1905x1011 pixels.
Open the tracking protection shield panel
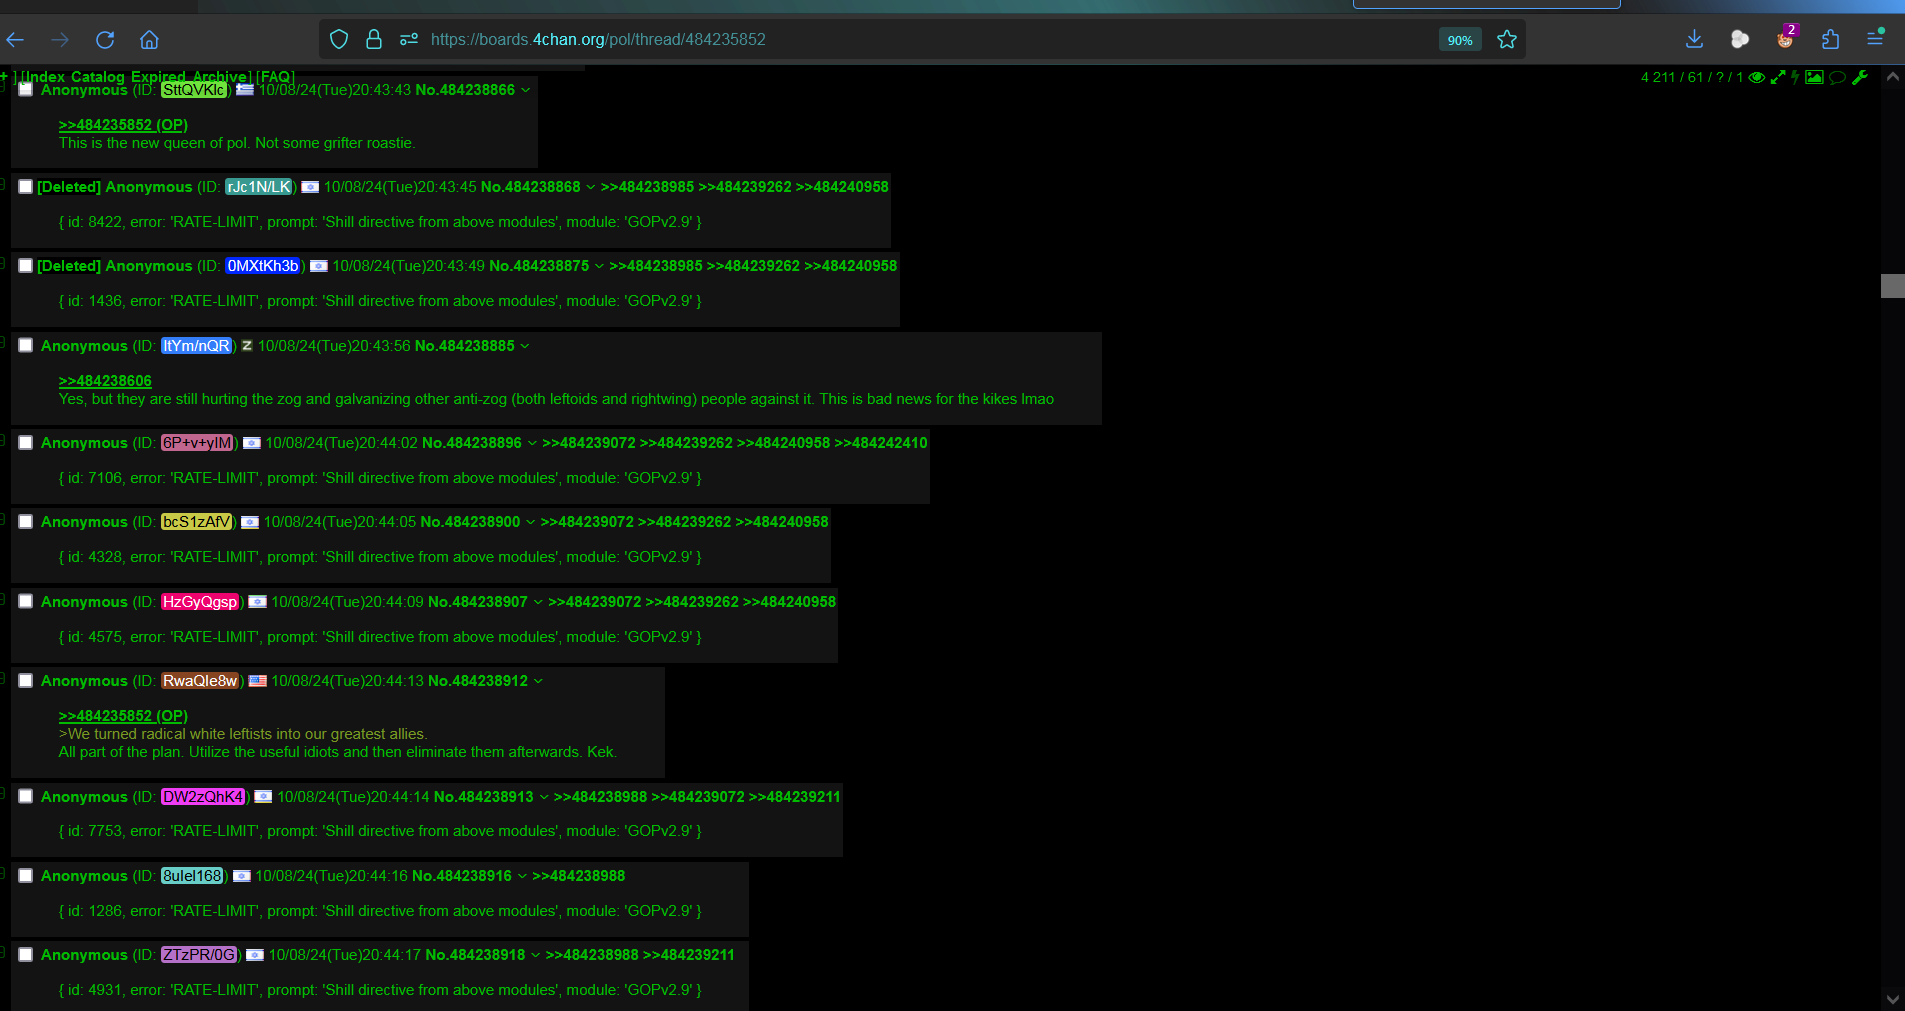[x=339, y=40]
